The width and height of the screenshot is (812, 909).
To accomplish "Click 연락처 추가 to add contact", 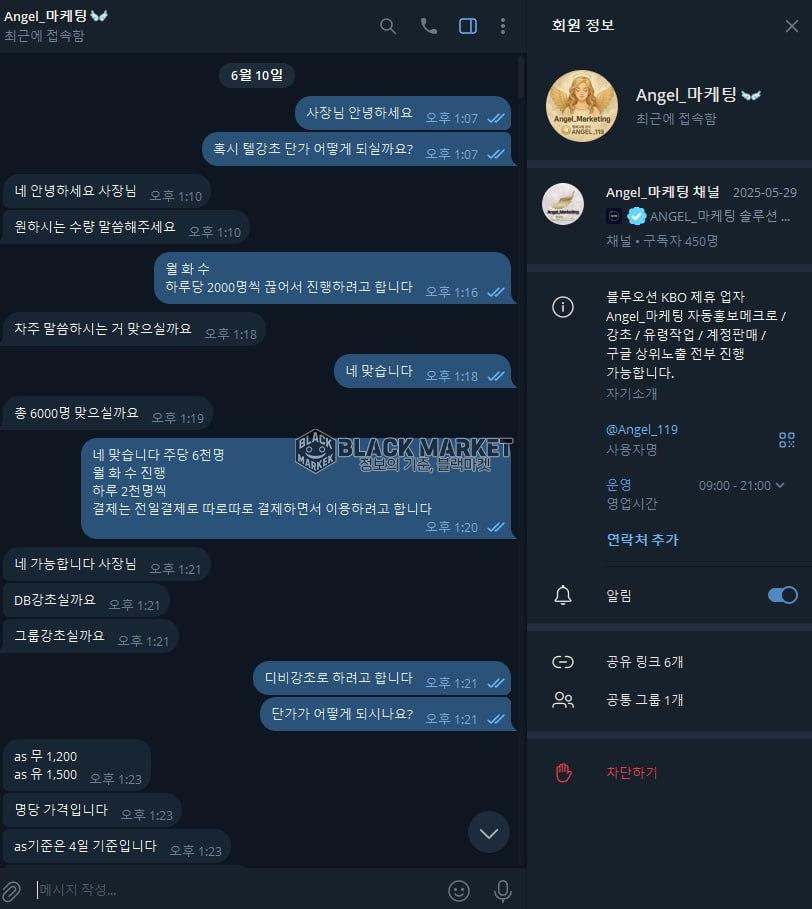I will [x=642, y=540].
